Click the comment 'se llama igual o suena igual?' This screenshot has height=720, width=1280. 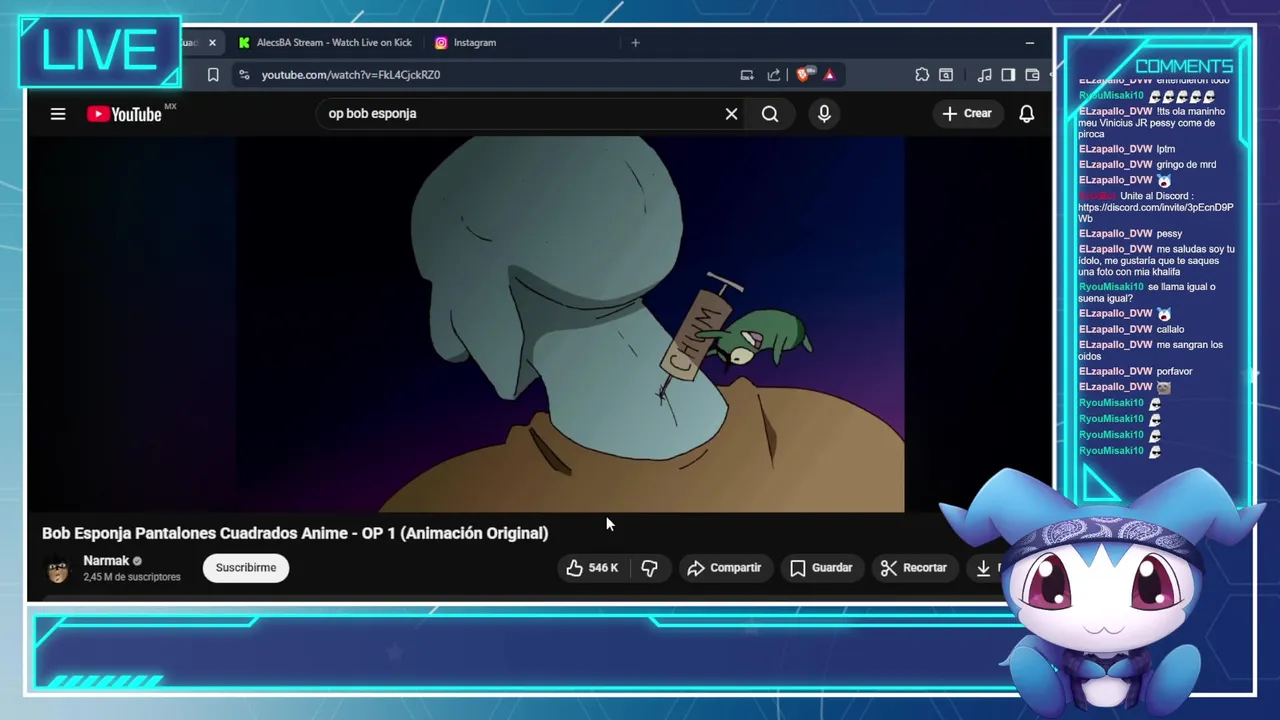point(1147,293)
